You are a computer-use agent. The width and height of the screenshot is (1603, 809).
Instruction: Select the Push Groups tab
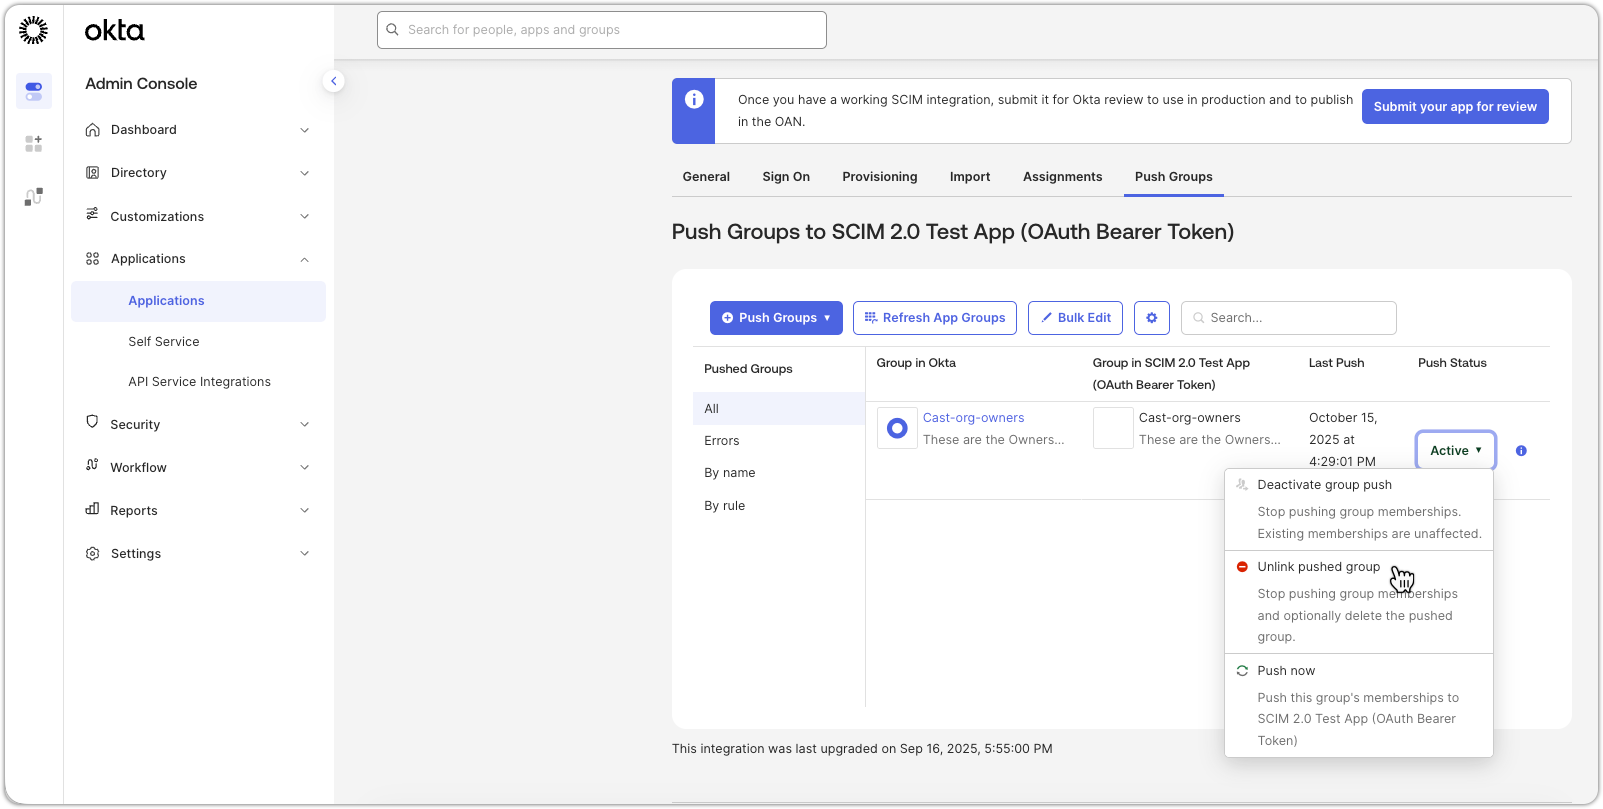coord(1174,177)
